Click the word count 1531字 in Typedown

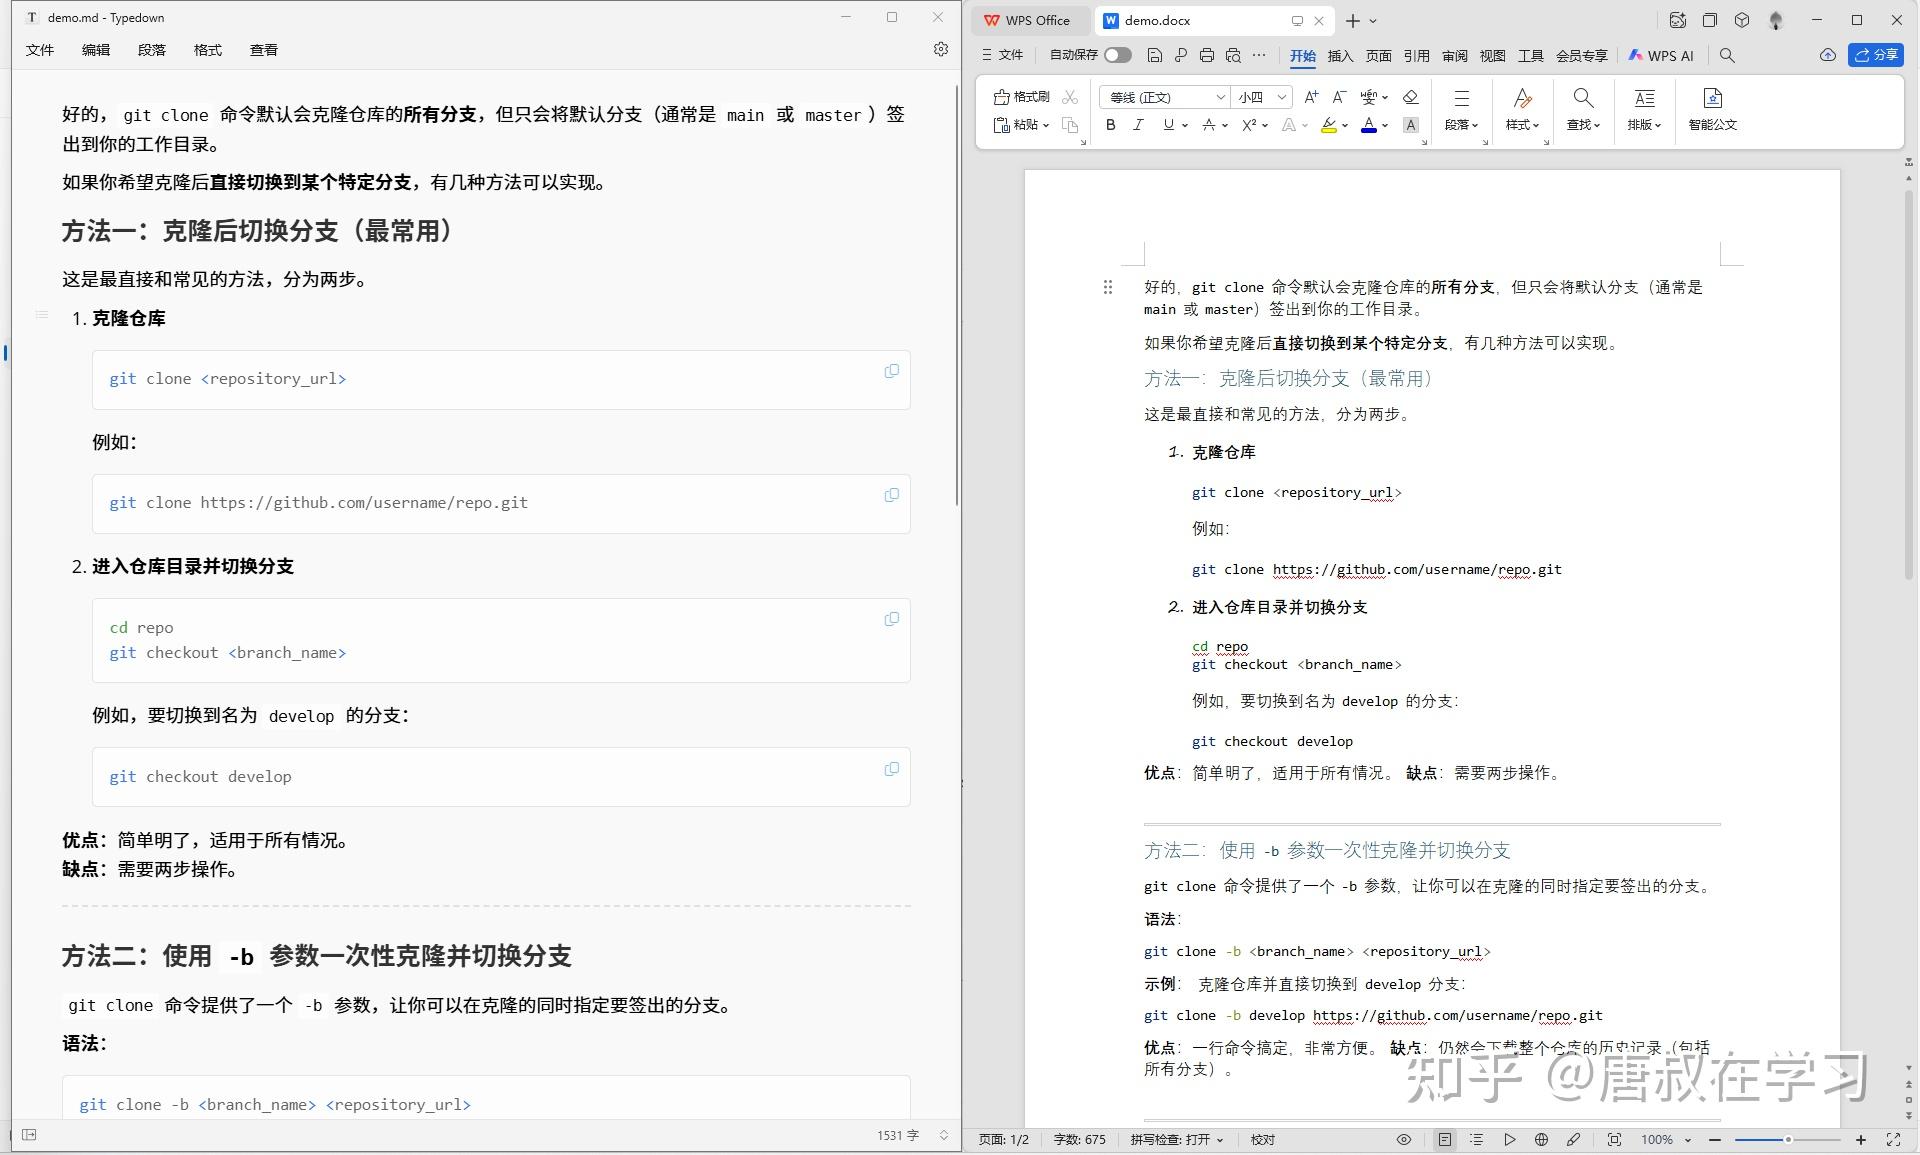[897, 1135]
